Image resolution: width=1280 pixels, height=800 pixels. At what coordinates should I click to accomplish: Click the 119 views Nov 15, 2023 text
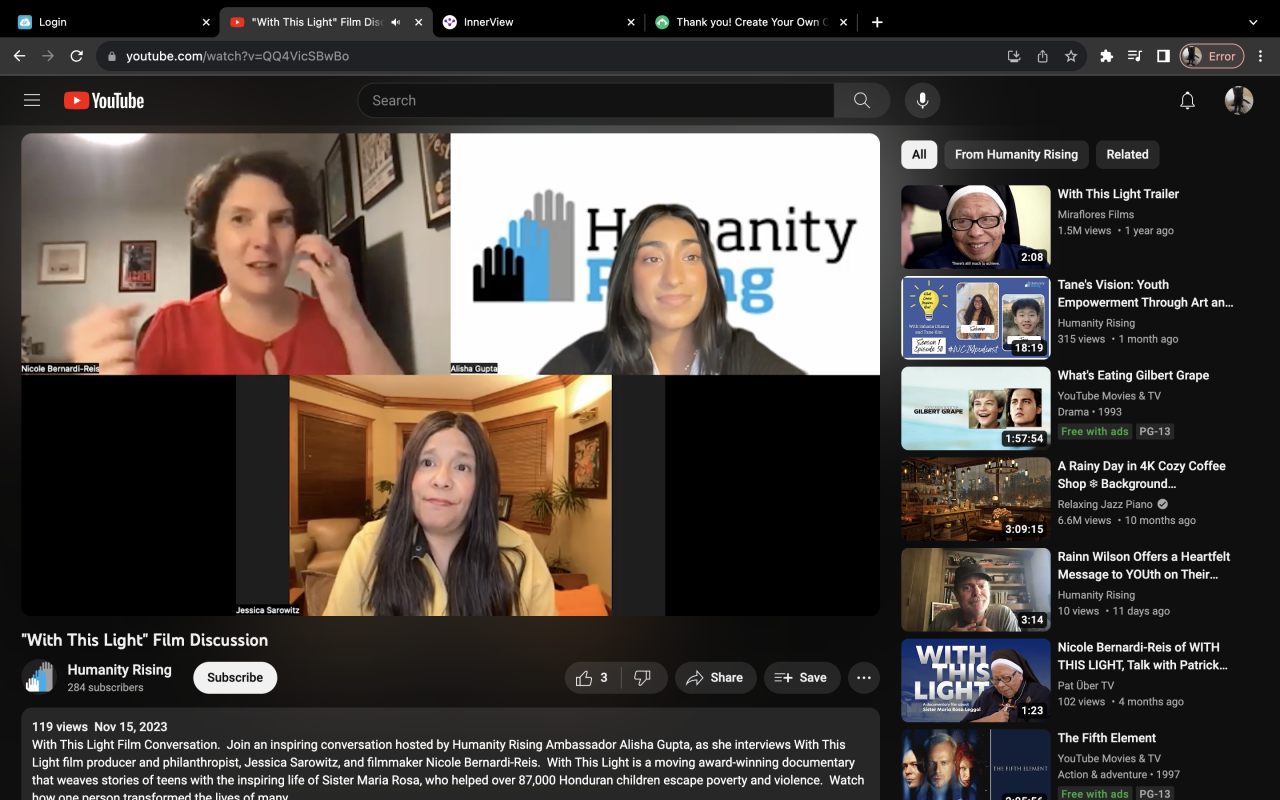tap(99, 727)
